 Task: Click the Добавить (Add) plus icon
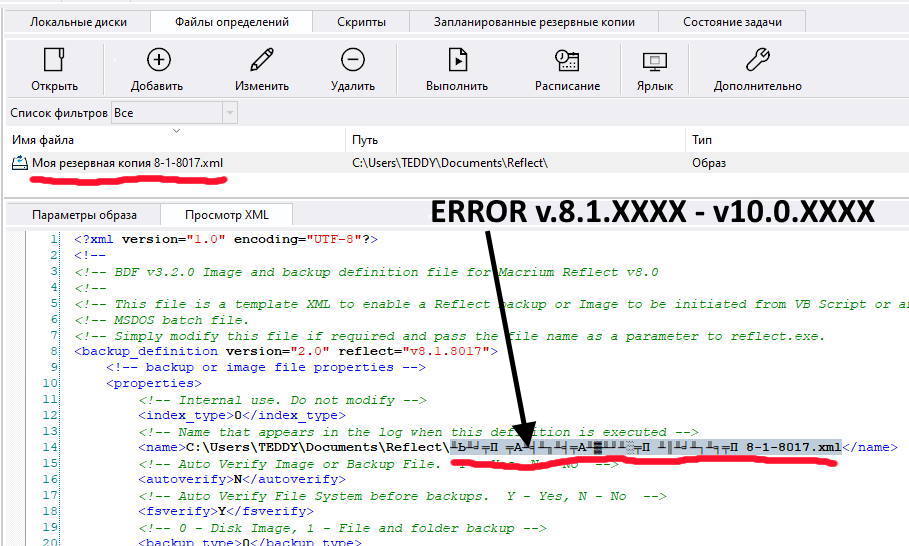[x=158, y=60]
